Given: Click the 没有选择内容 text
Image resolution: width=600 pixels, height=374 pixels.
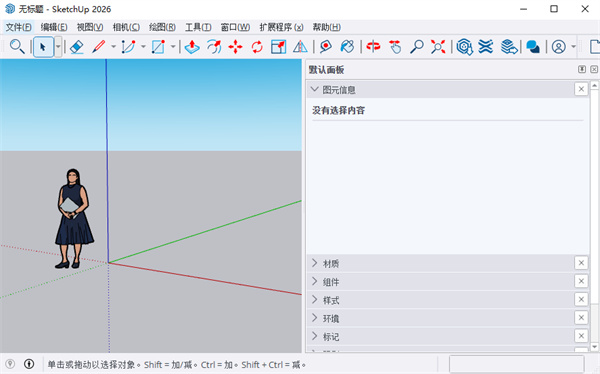Looking at the screenshot, I should click(x=338, y=111).
